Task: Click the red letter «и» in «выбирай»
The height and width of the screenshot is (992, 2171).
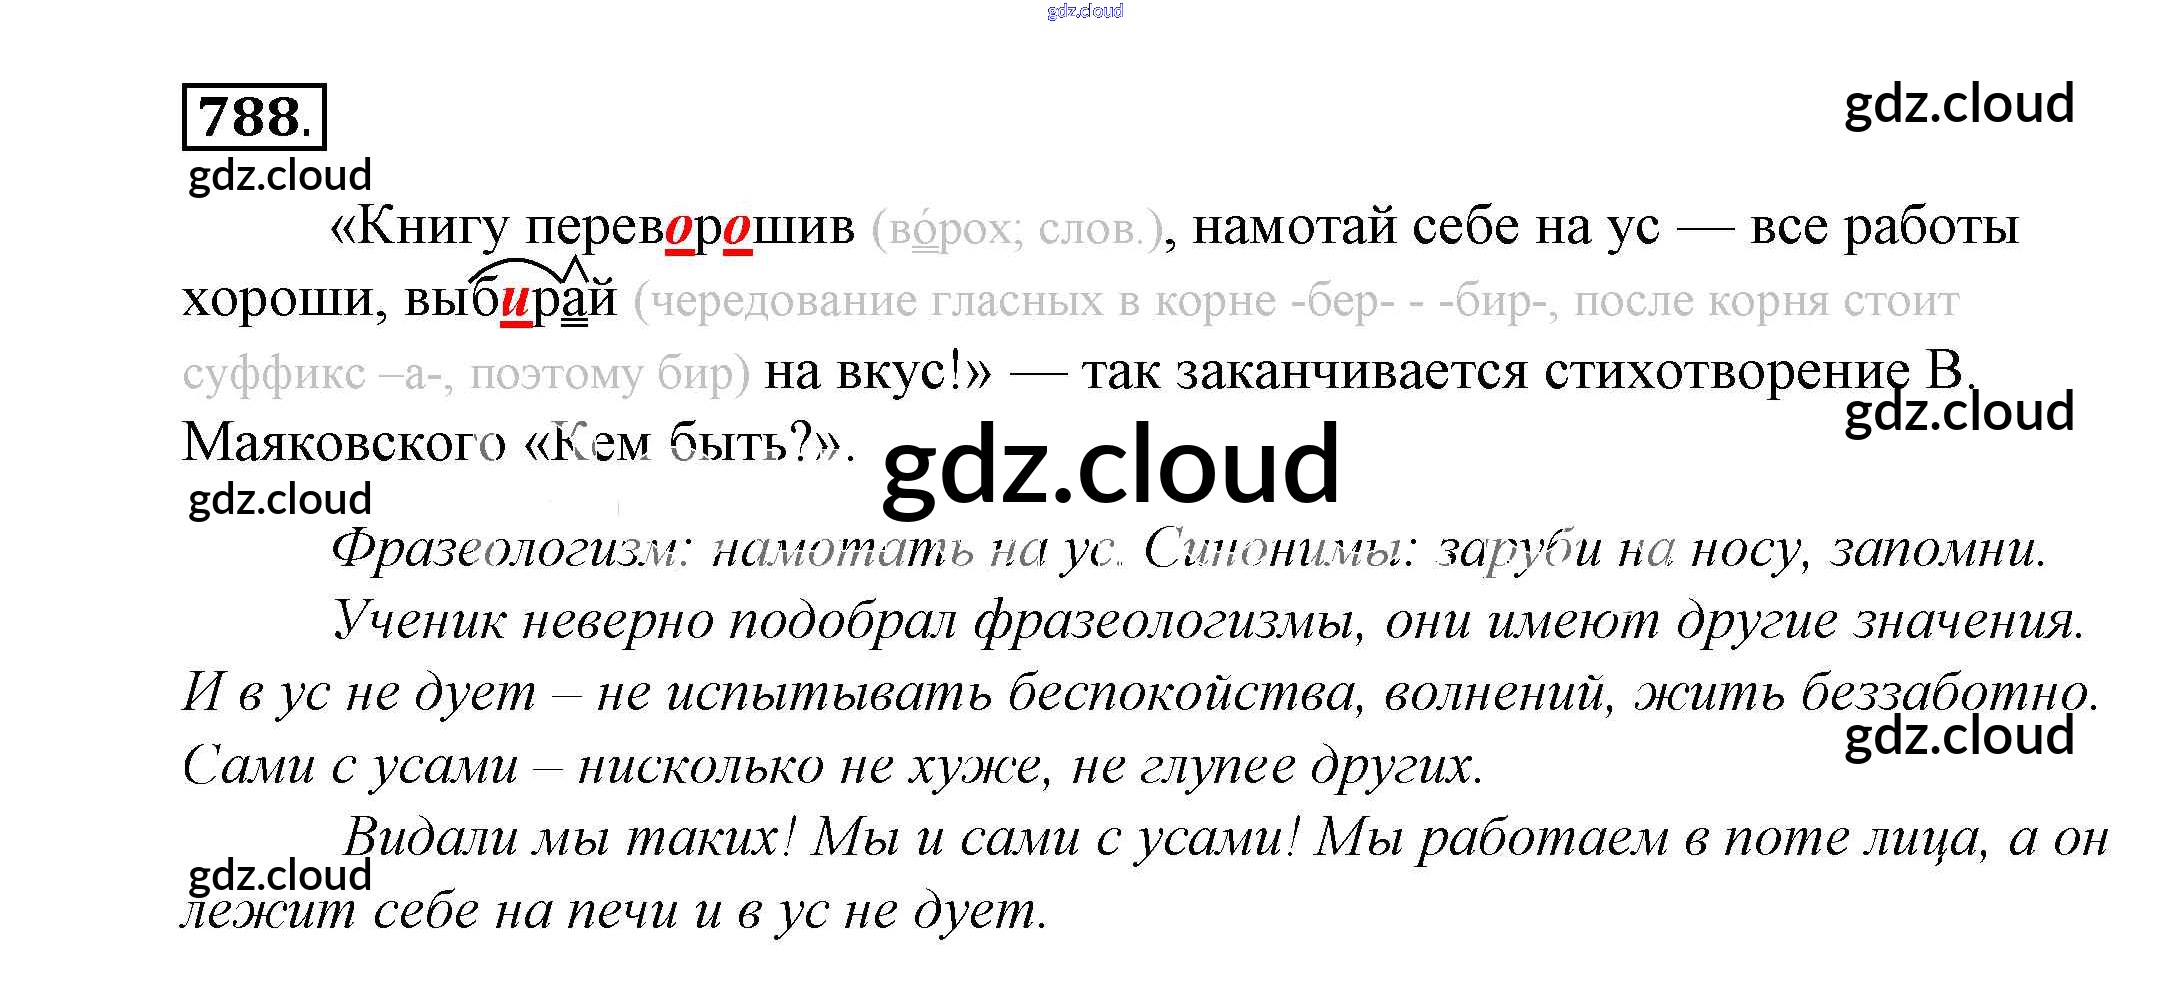Action: pyautogui.click(x=515, y=301)
